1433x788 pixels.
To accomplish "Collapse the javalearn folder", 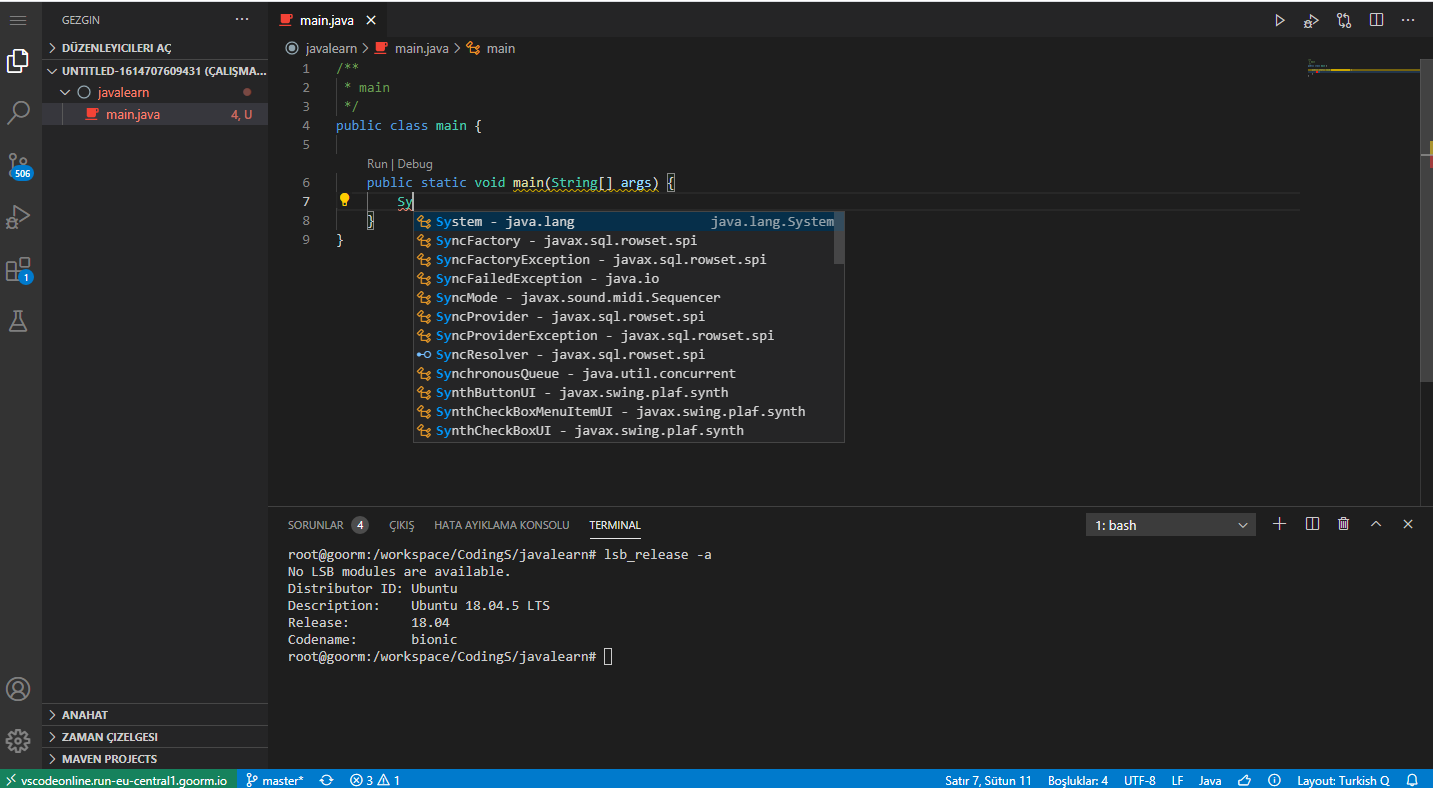I will [x=155, y=92].
